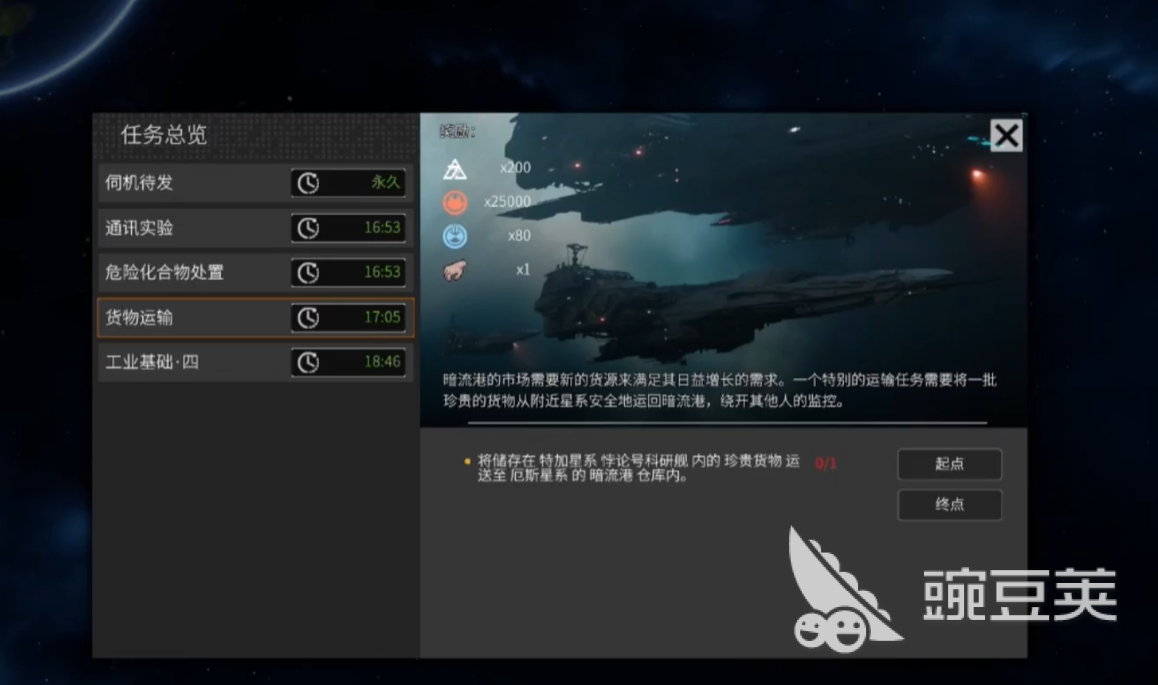Click the triangle reward icon marked x200
The height and width of the screenshot is (685, 1158).
(x=454, y=169)
